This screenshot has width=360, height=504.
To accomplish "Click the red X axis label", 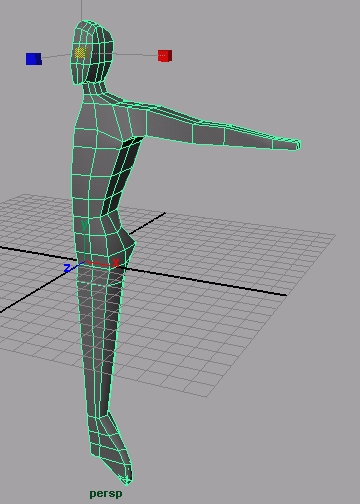I will (x=116, y=263).
